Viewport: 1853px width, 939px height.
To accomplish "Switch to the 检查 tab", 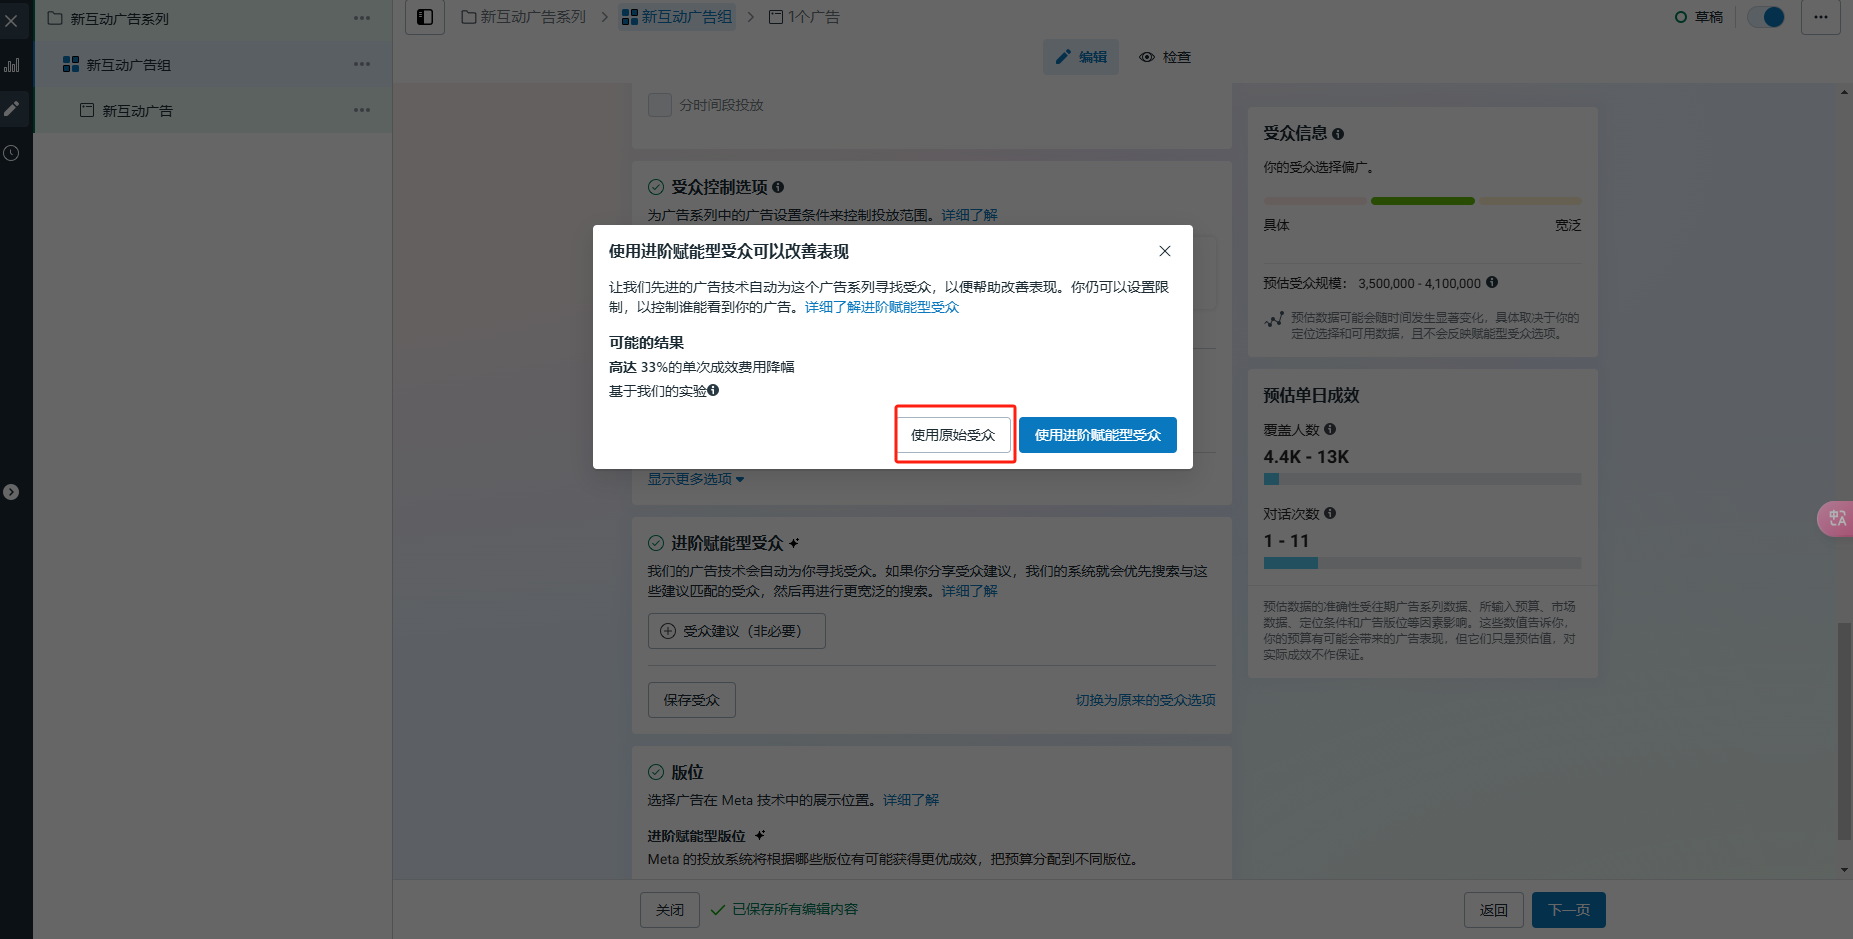I will 1165,57.
